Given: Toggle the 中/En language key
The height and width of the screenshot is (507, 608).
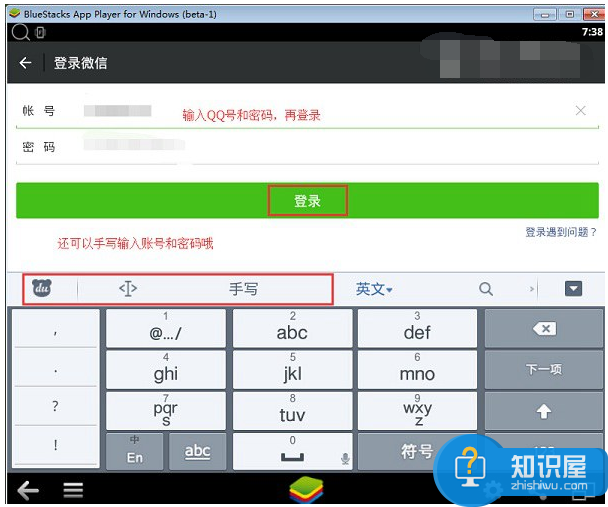Looking at the screenshot, I should (x=135, y=452).
